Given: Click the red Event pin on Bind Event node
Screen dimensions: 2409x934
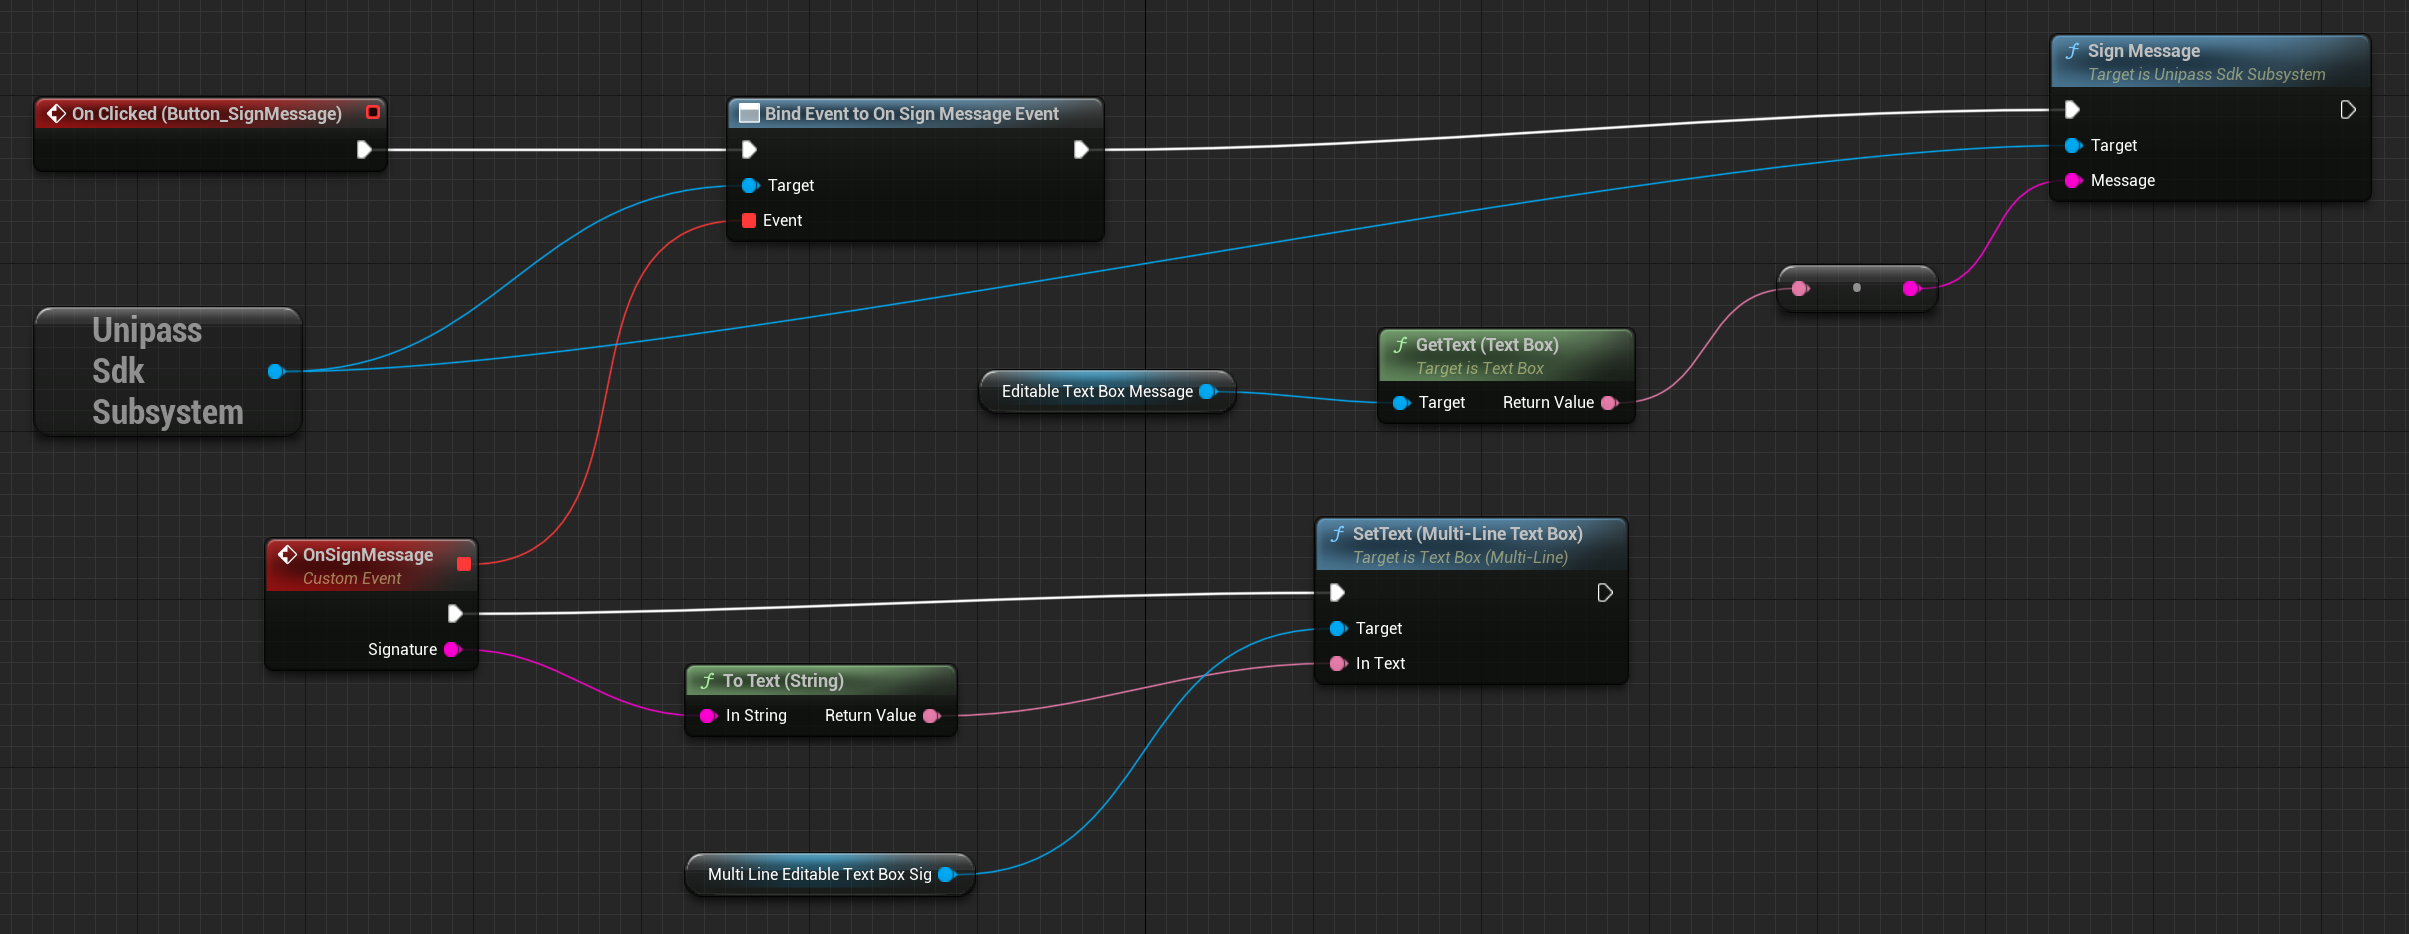Looking at the screenshot, I should [x=749, y=221].
